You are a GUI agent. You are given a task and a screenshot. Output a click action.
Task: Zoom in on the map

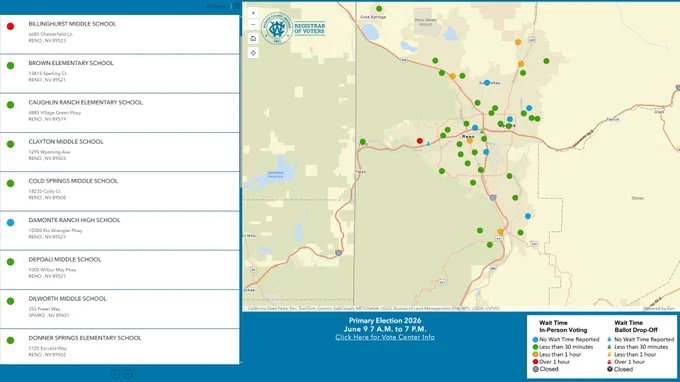coord(253,13)
